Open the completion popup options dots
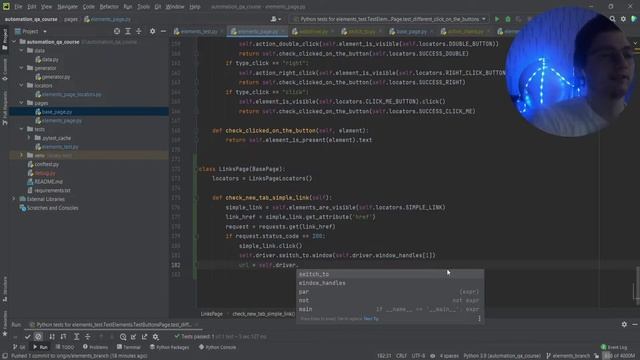The height and width of the screenshot is (360, 640). (x=479, y=318)
